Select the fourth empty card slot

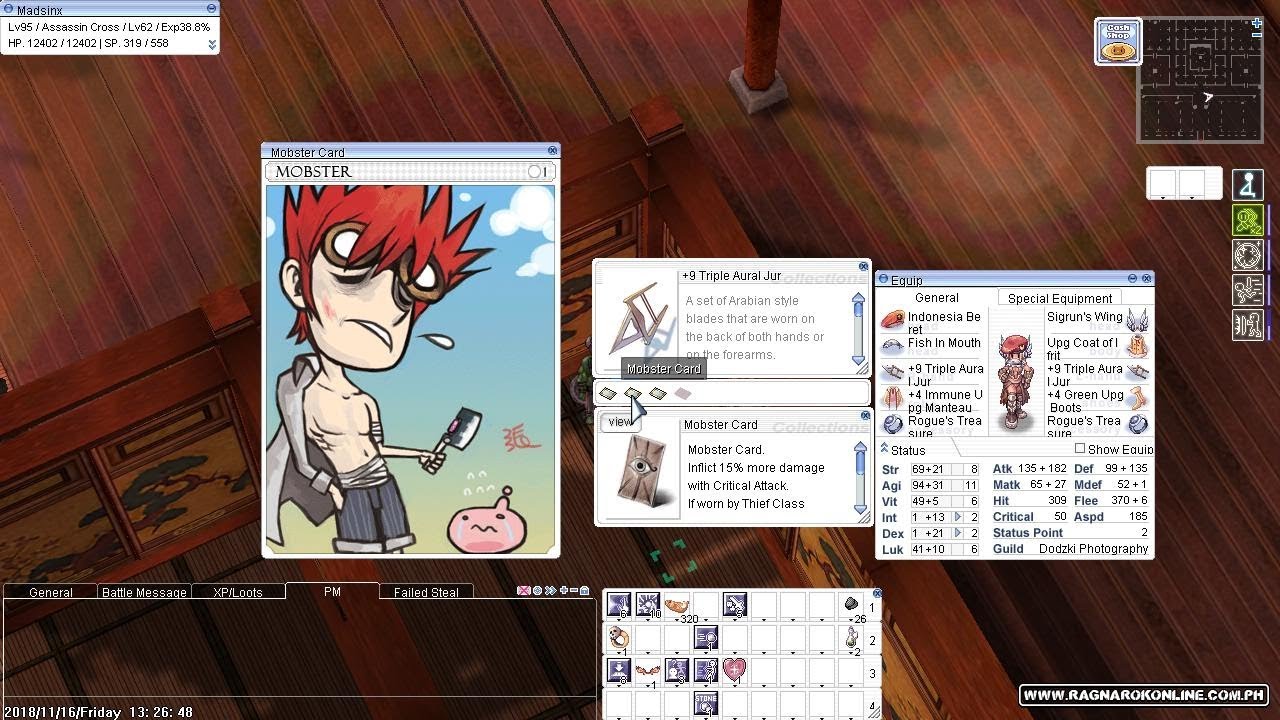point(682,394)
